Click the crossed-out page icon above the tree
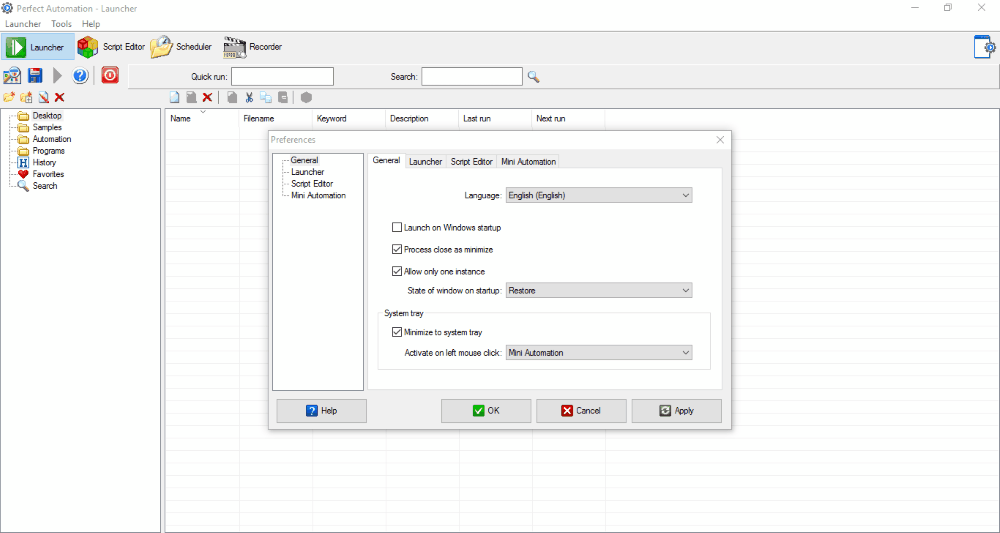This screenshot has width=1000, height=533. pos(43,98)
